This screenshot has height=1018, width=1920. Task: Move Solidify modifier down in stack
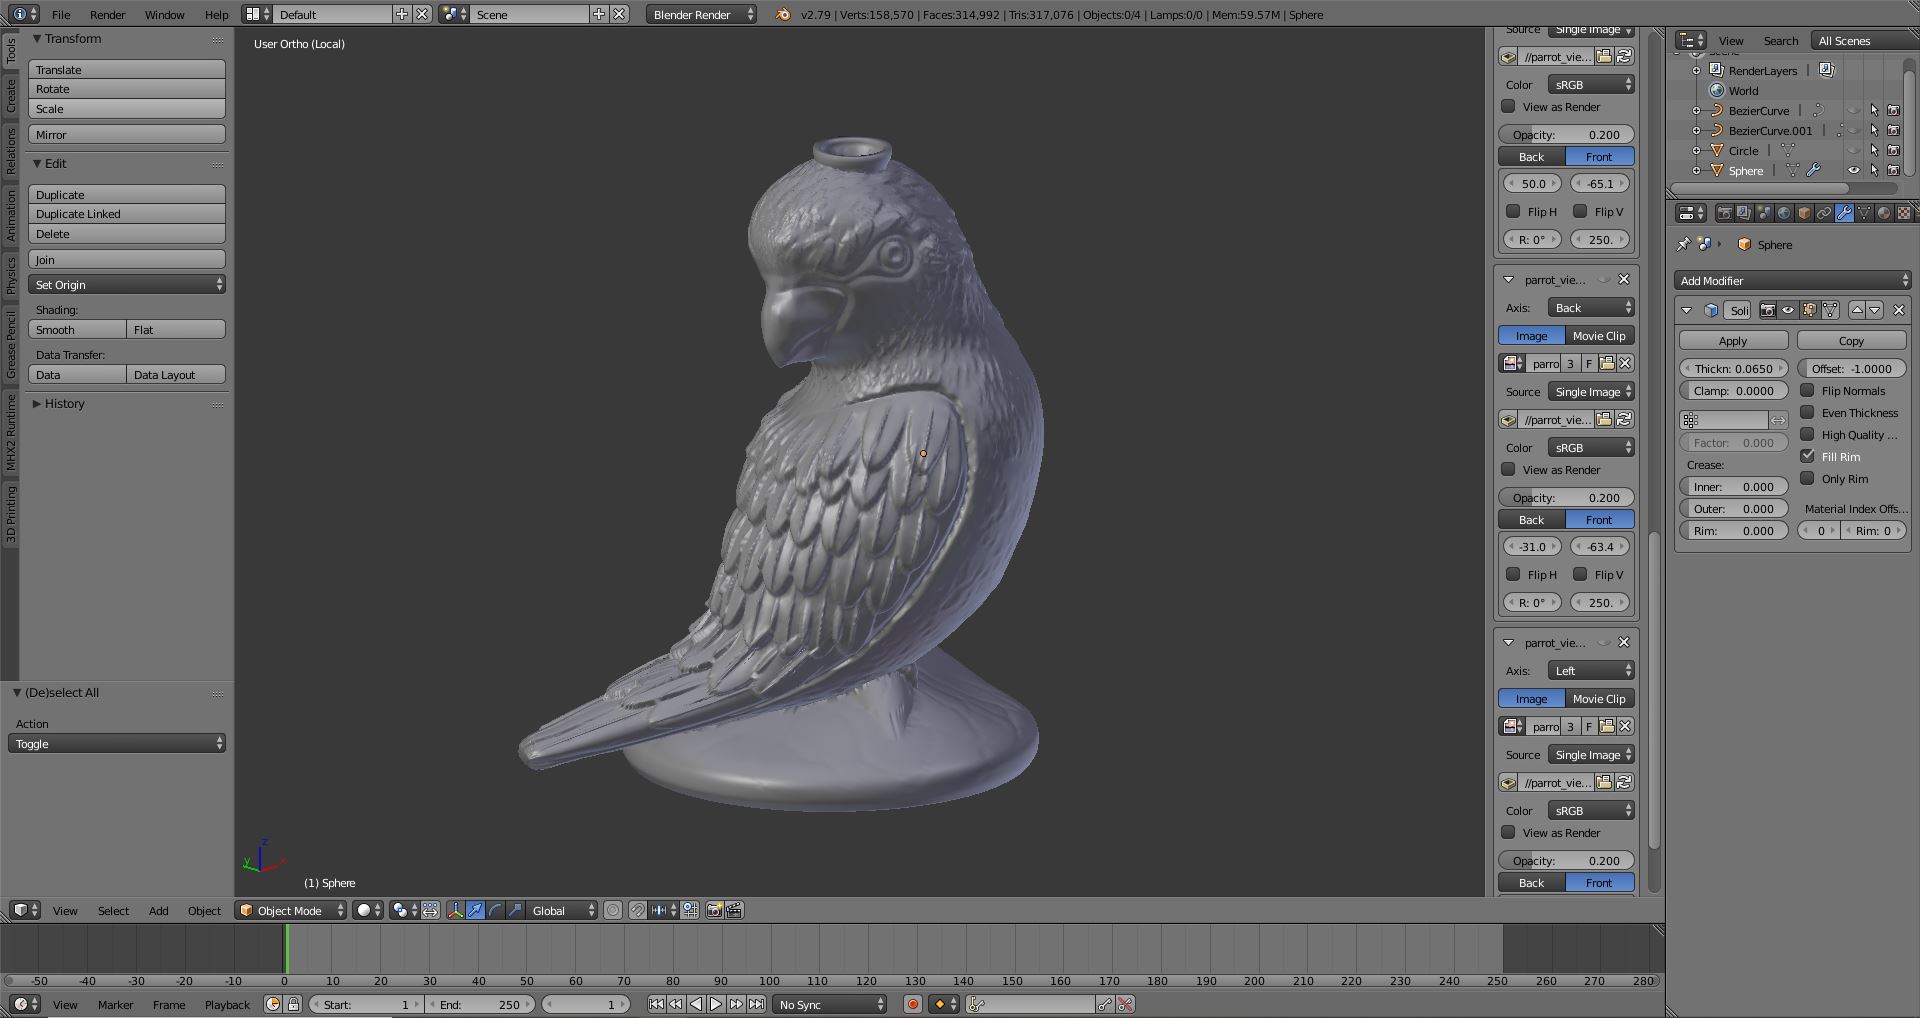(1875, 310)
